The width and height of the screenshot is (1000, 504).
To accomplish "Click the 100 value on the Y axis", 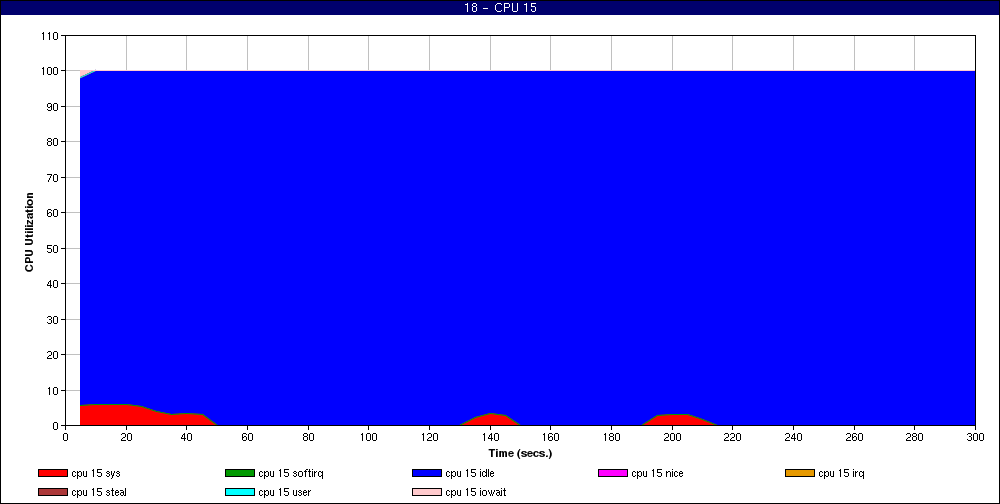I will 50,71.
